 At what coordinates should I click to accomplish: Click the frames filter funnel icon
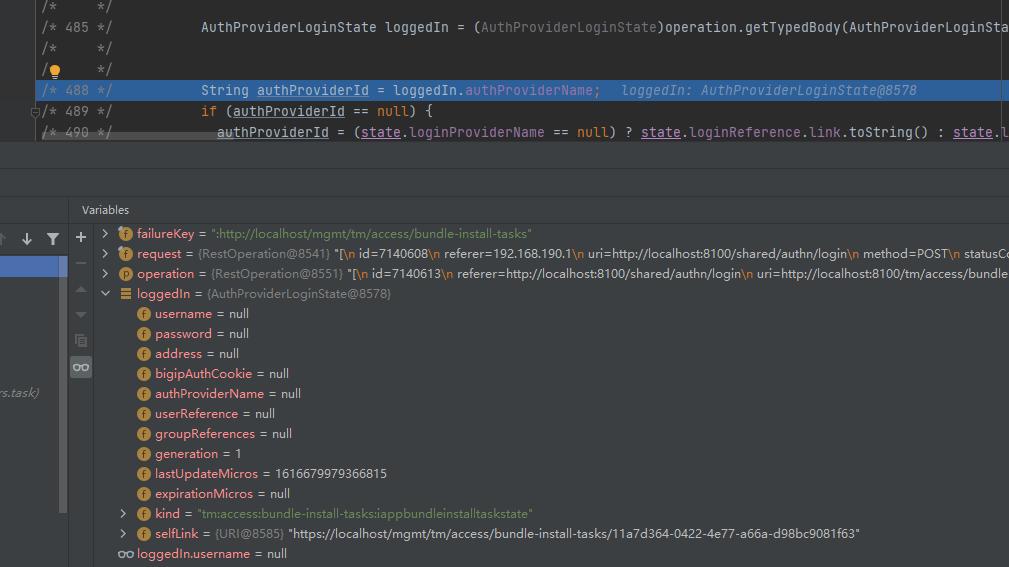(53, 239)
